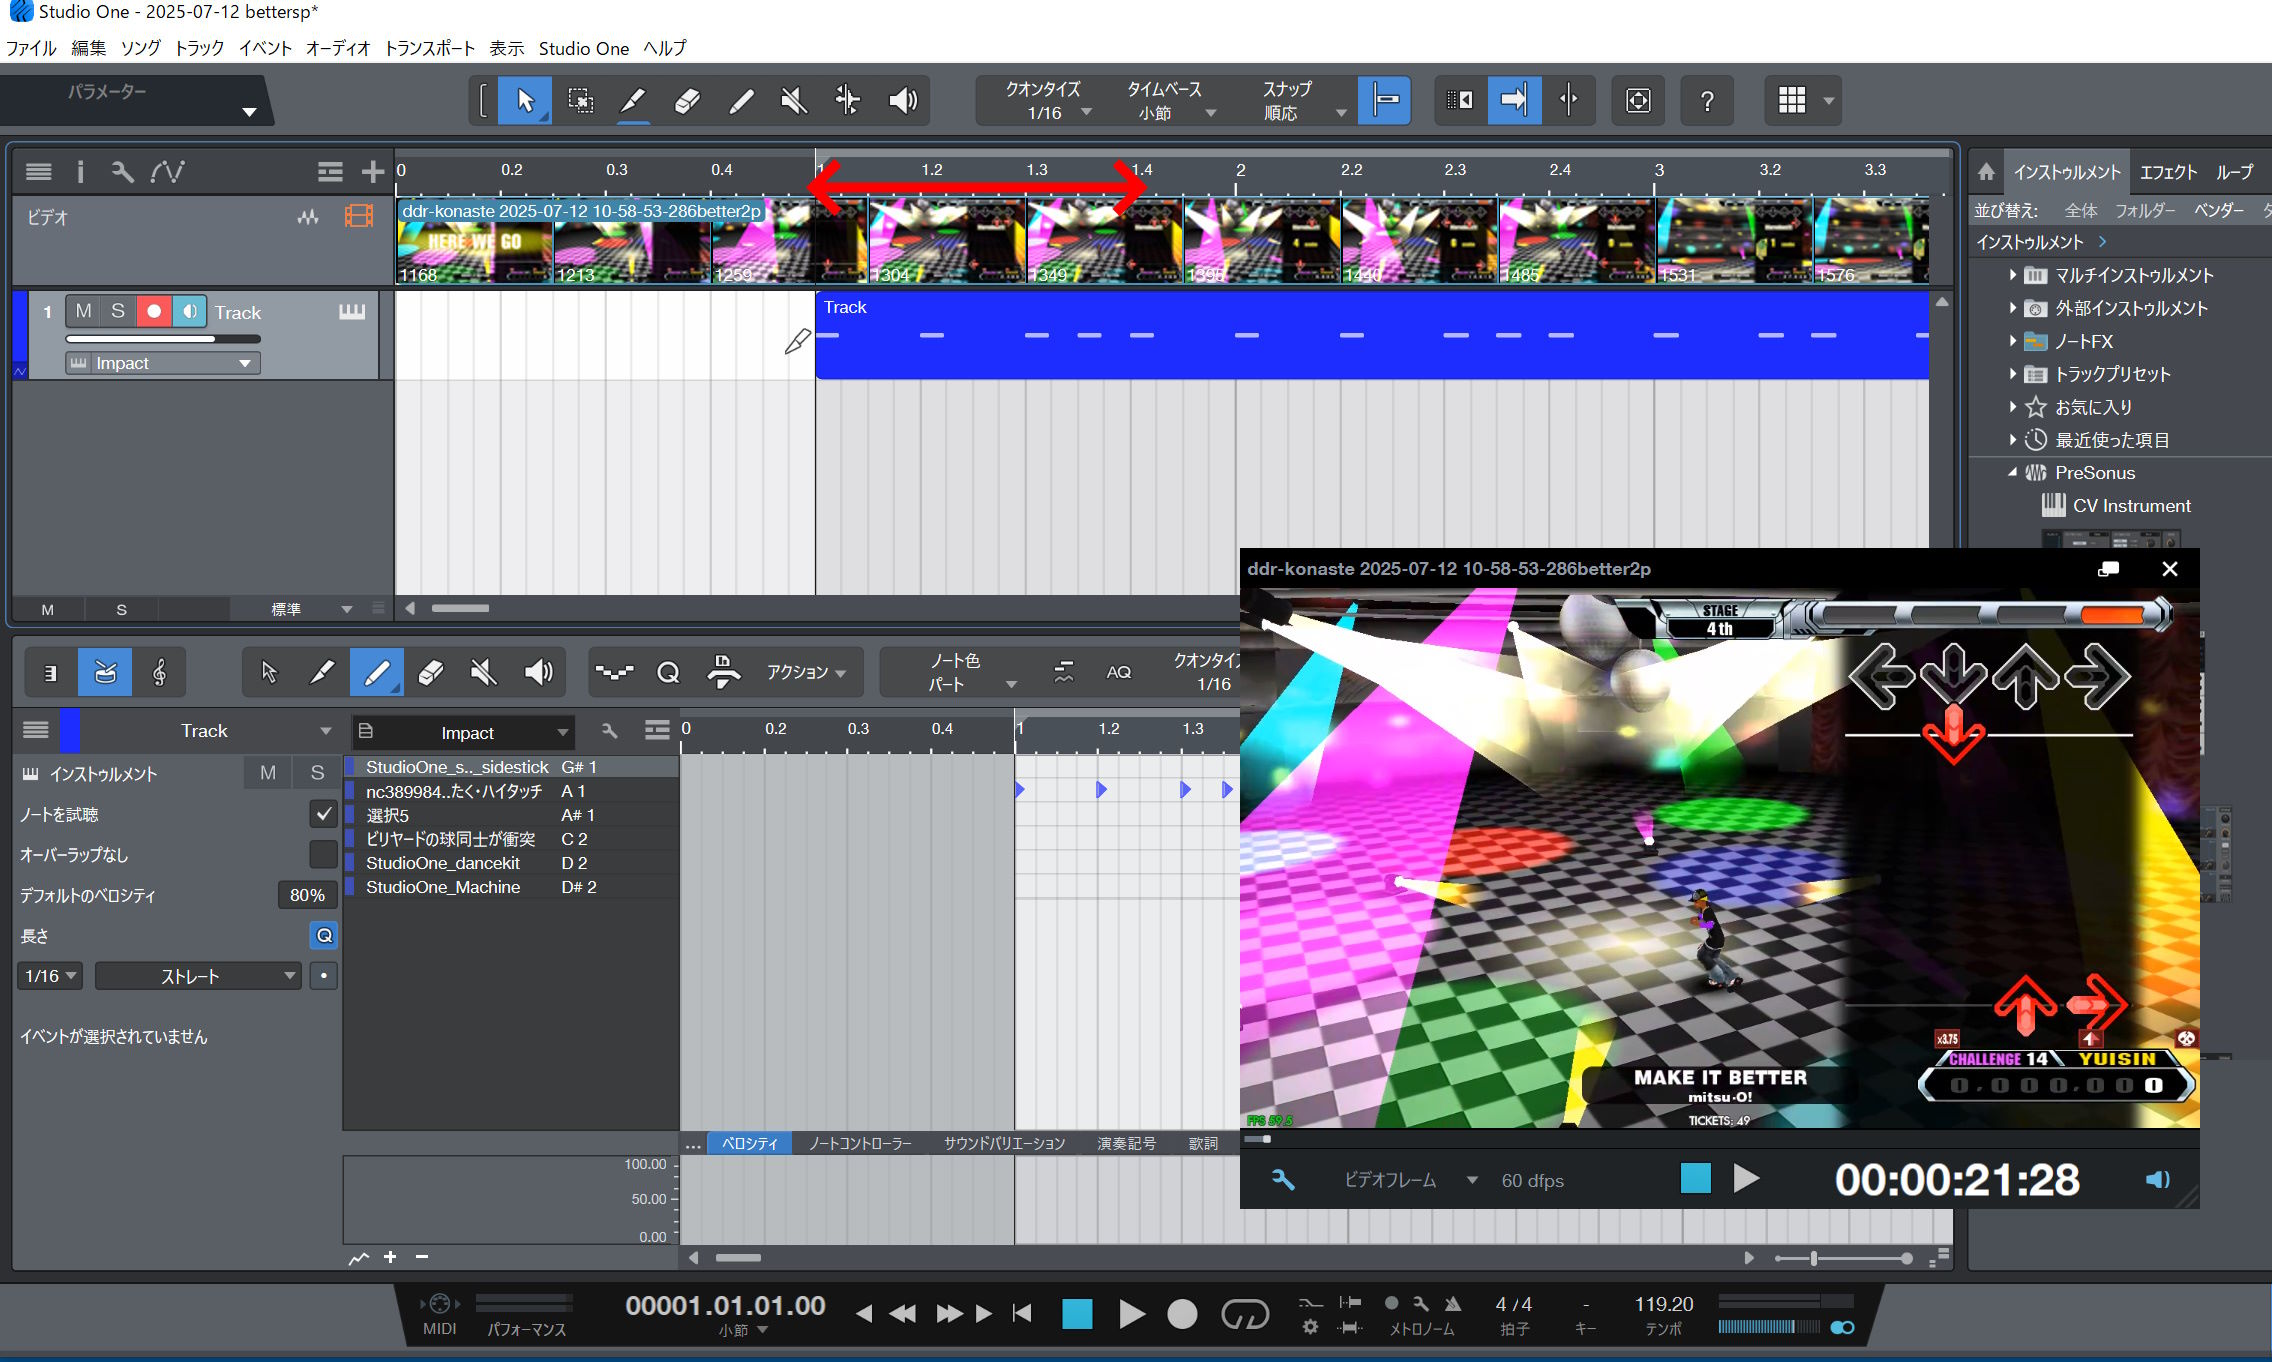
Task: Toggle monitor button on Track 1
Action: click(189, 311)
